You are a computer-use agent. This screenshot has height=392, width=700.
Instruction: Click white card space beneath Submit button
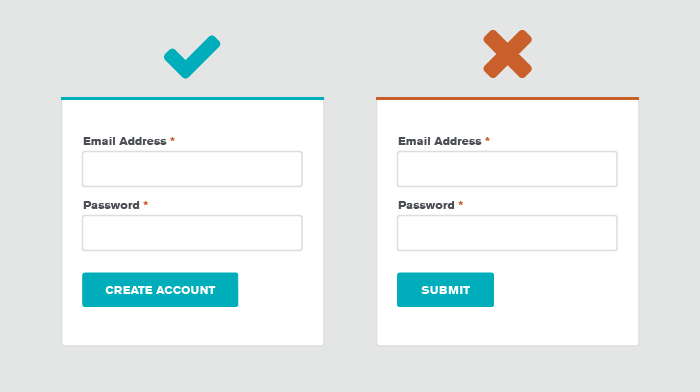coord(508,326)
